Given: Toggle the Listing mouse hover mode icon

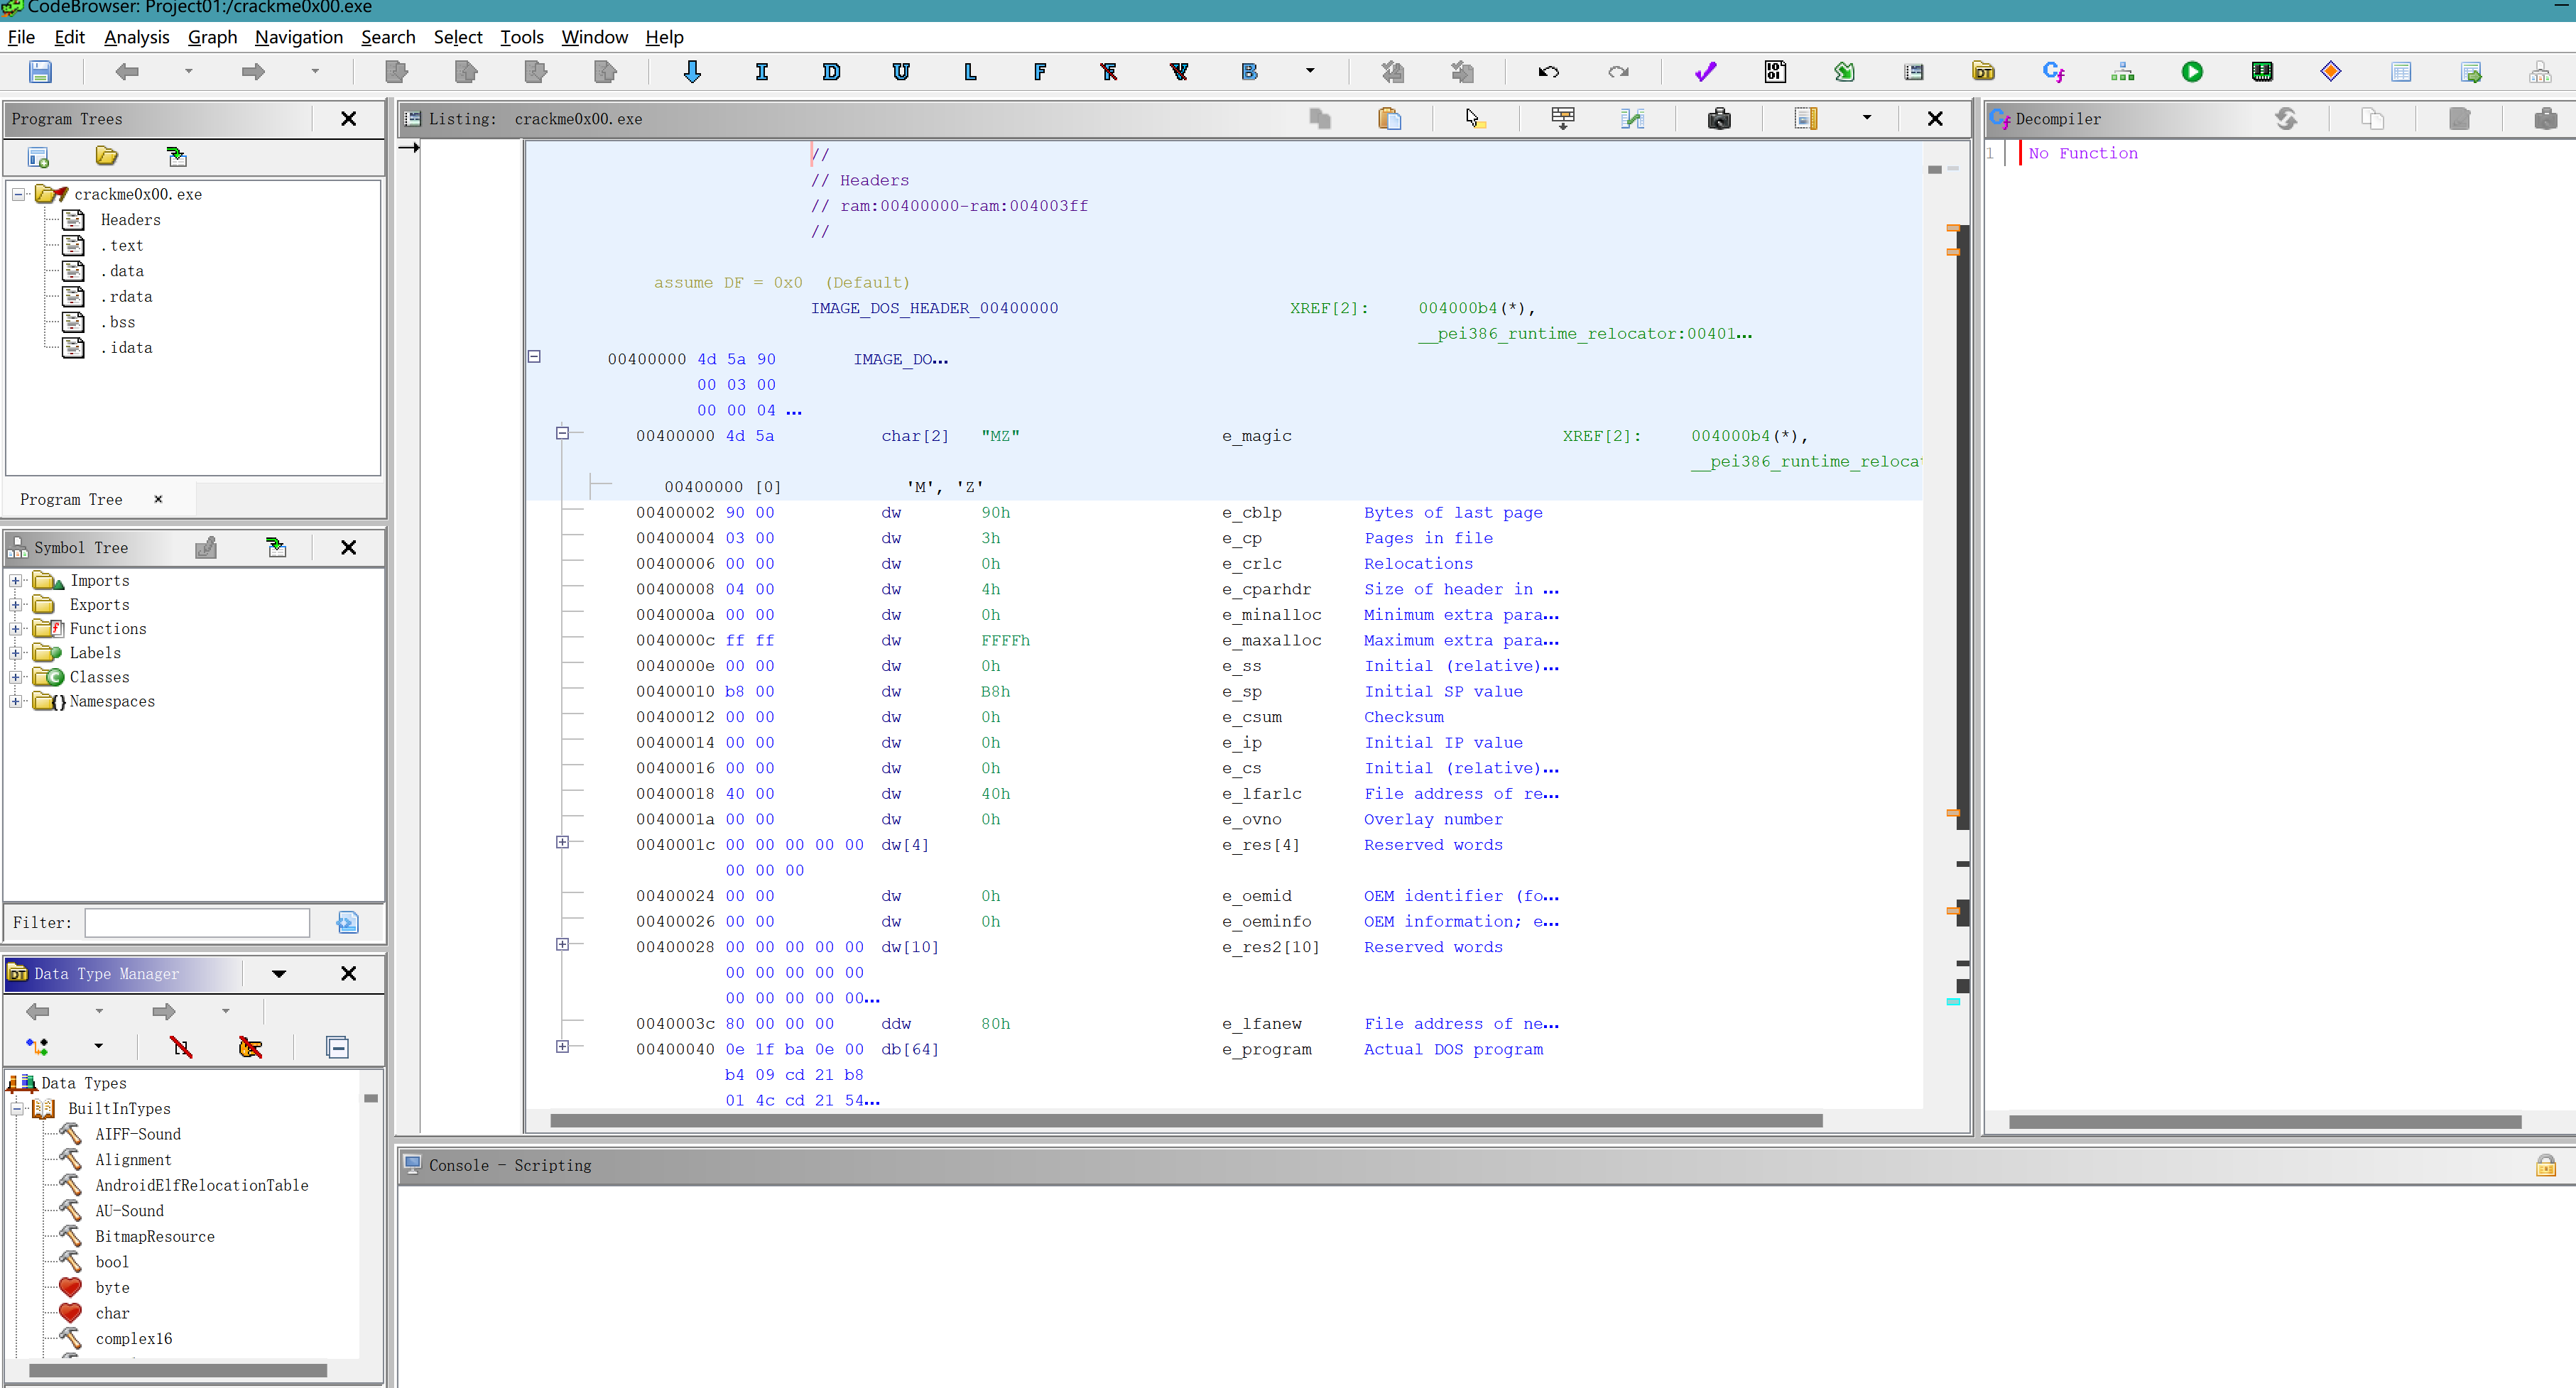Looking at the screenshot, I should tap(1475, 119).
